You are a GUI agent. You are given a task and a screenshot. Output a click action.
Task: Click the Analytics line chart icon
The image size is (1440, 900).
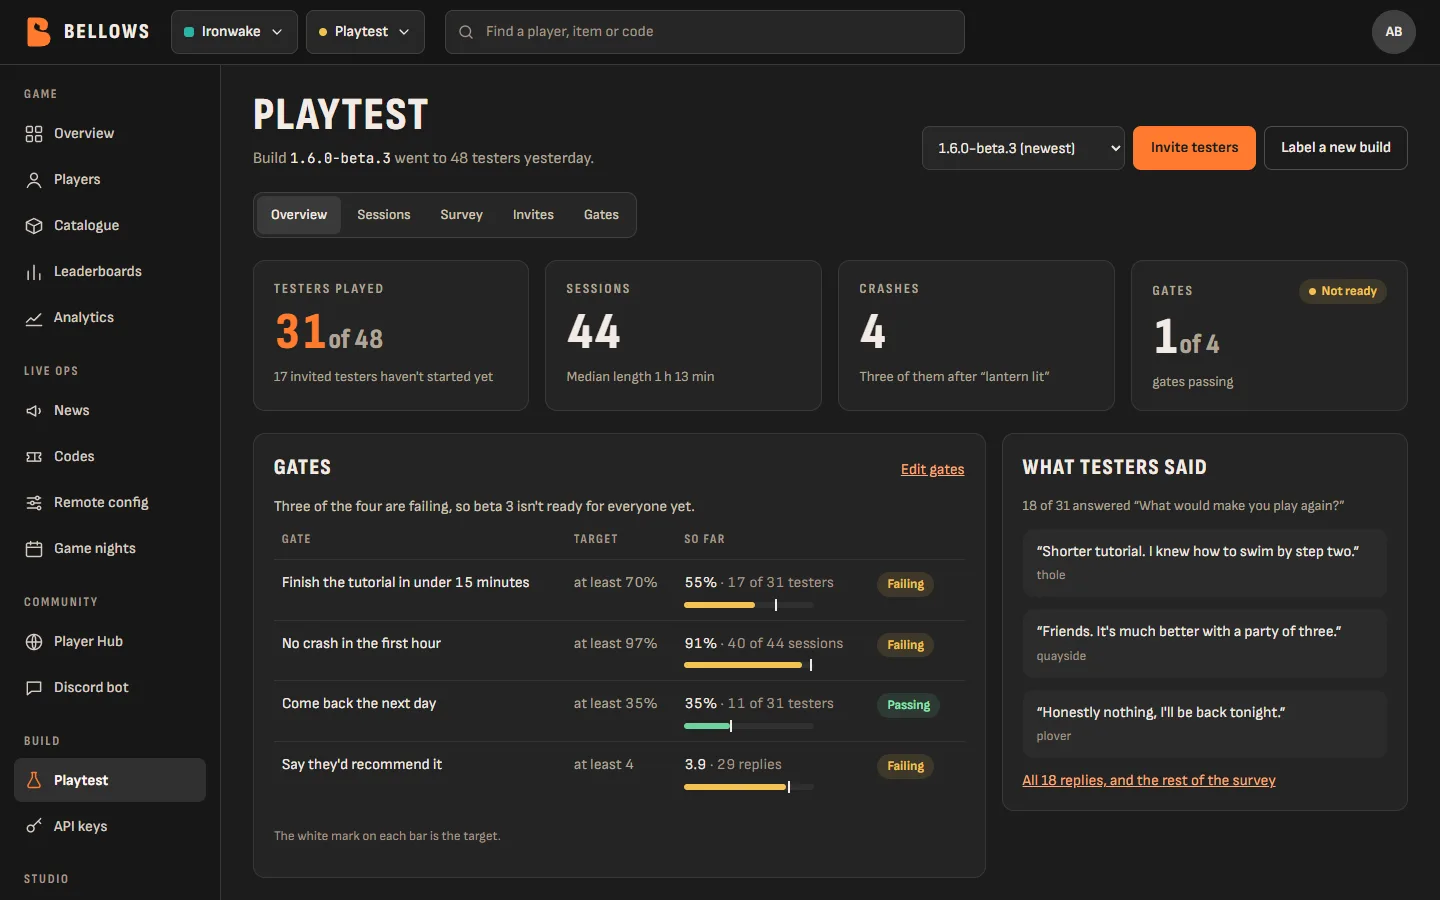click(34, 318)
